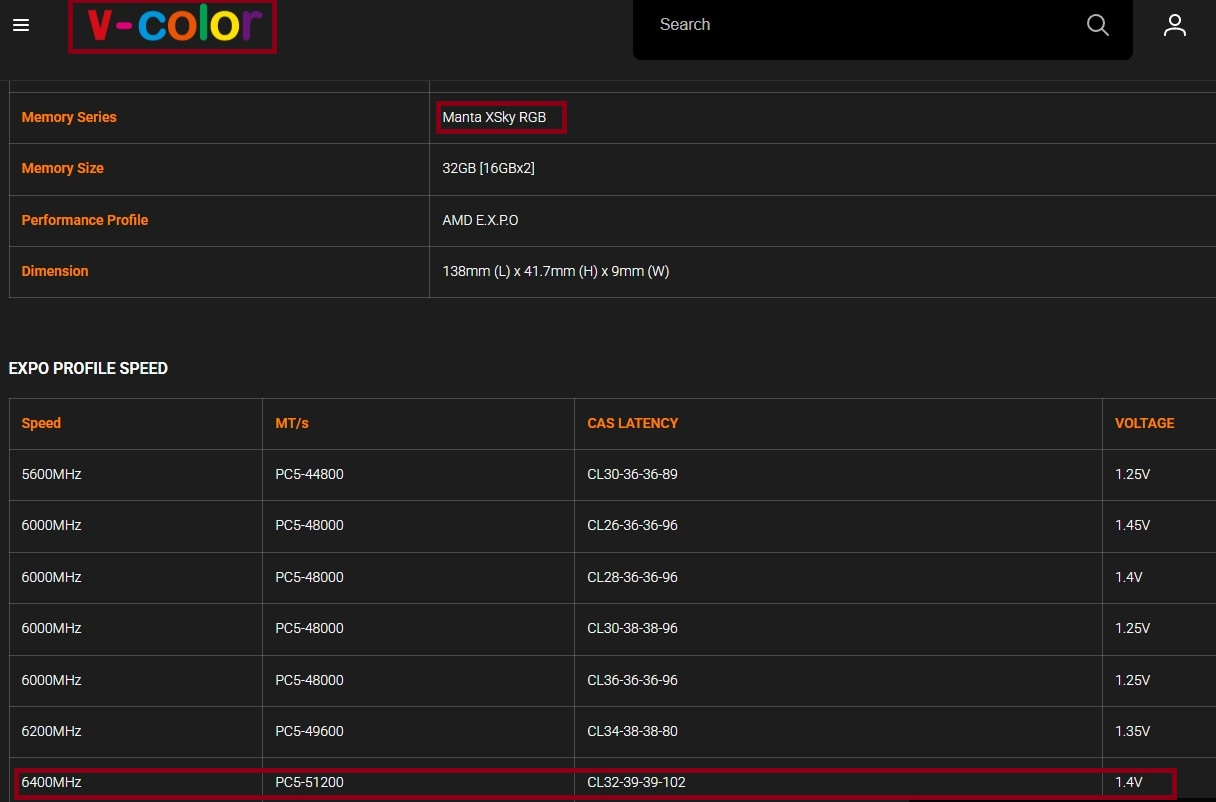Select the PC5-51200 cell
Viewport: 1216px width, 802px height.
pyautogui.click(x=309, y=782)
